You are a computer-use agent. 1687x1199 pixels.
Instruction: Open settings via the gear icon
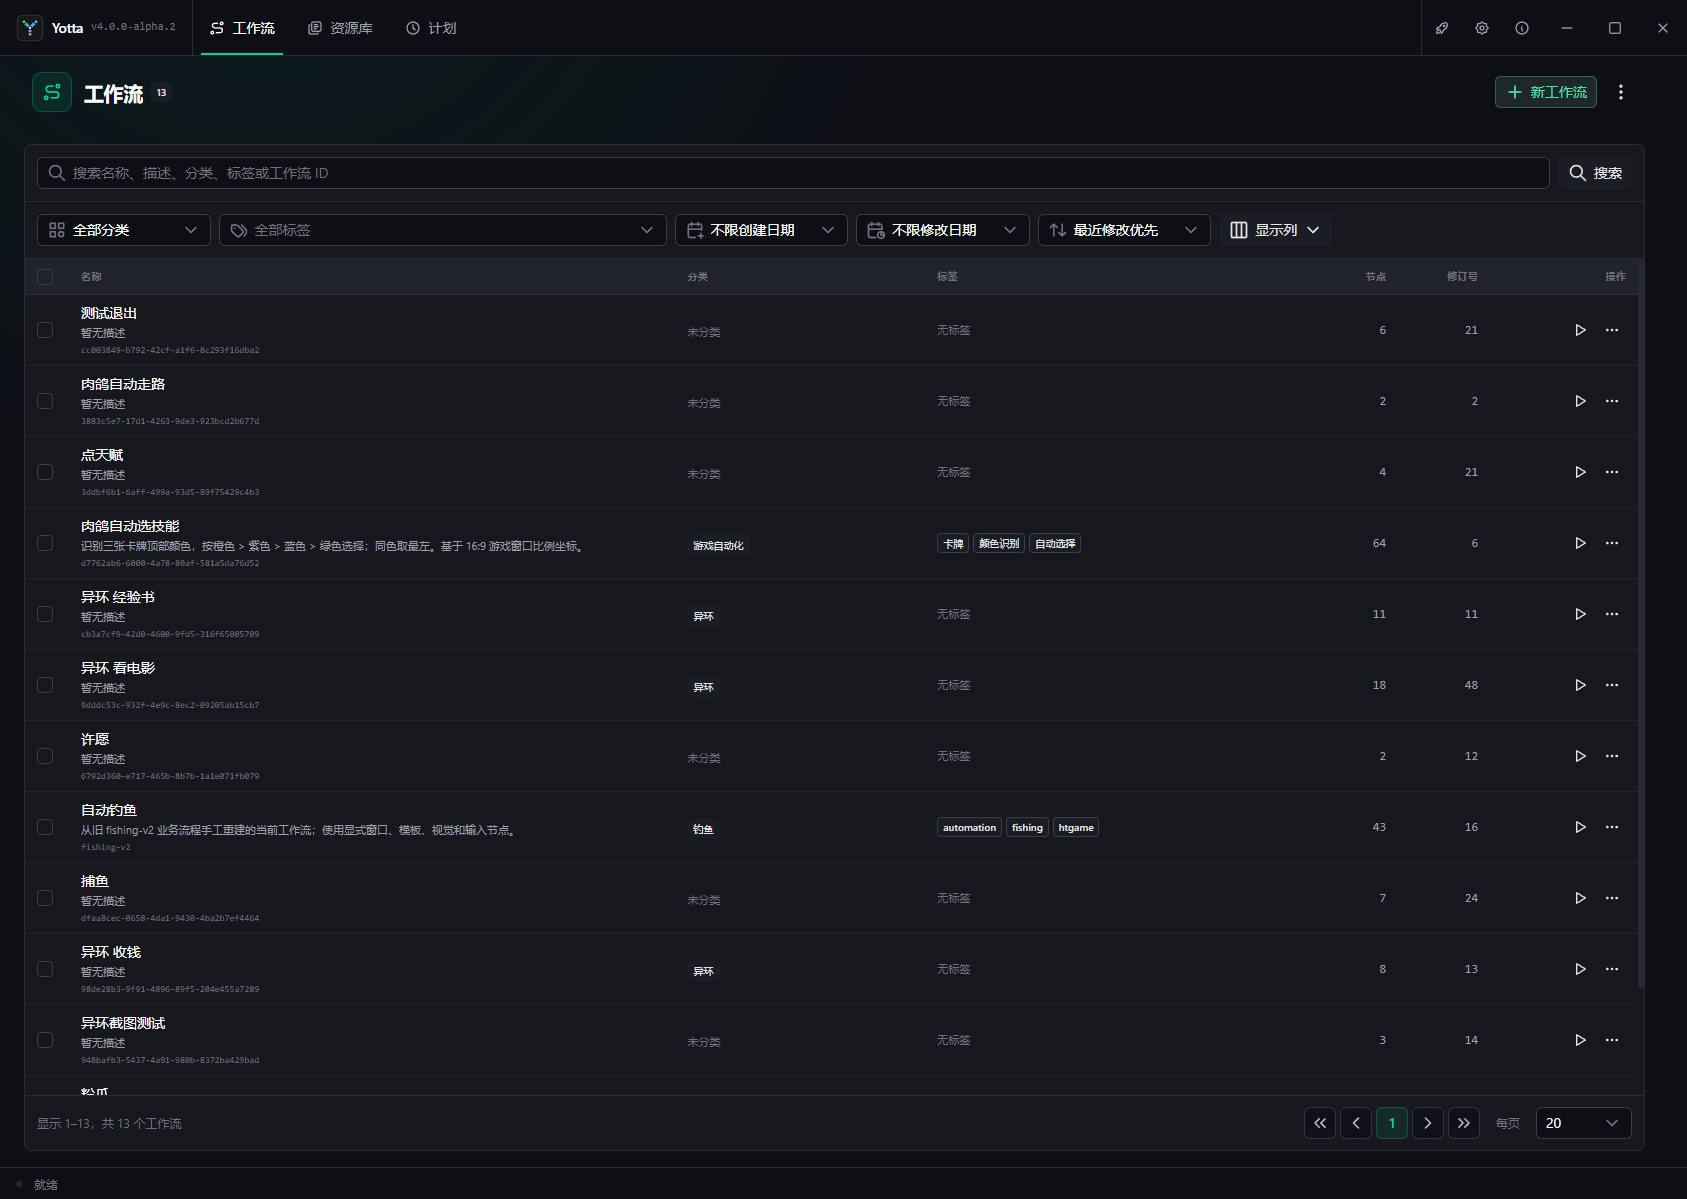(x=1482, y=28)
